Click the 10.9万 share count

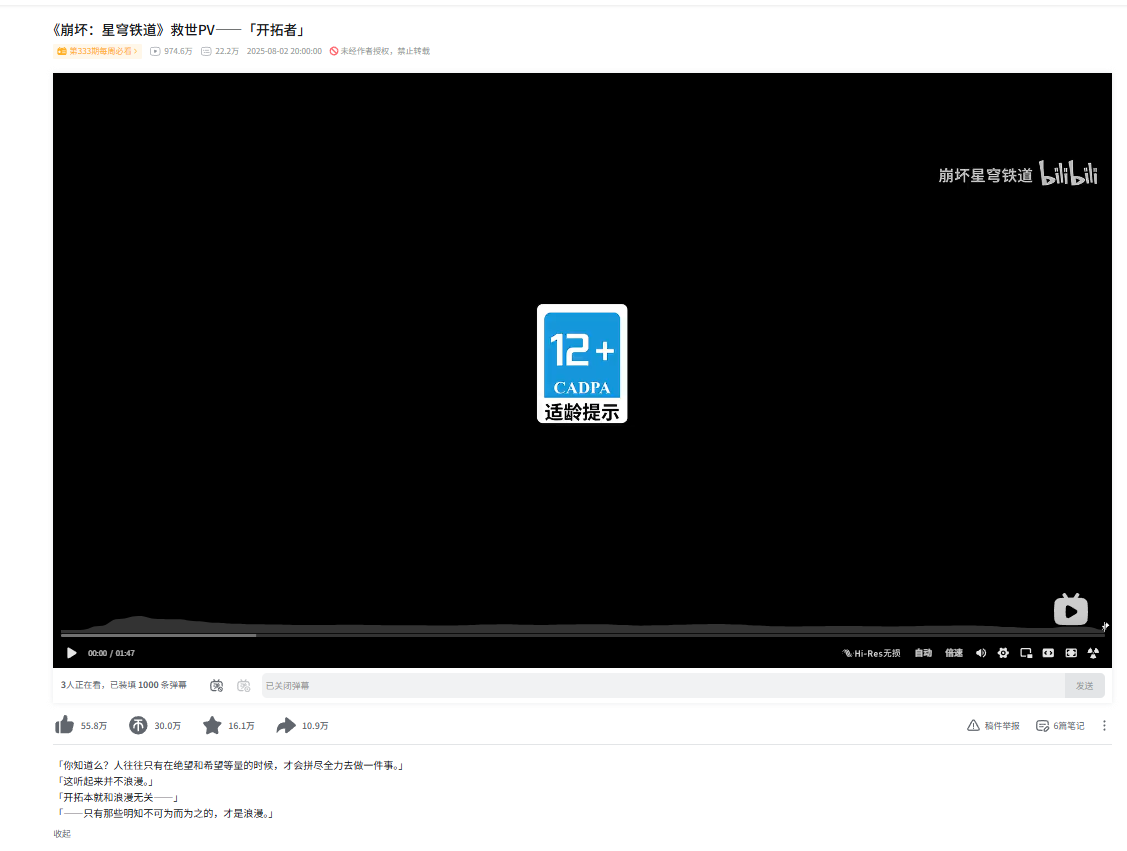click(x=315, y=726)
